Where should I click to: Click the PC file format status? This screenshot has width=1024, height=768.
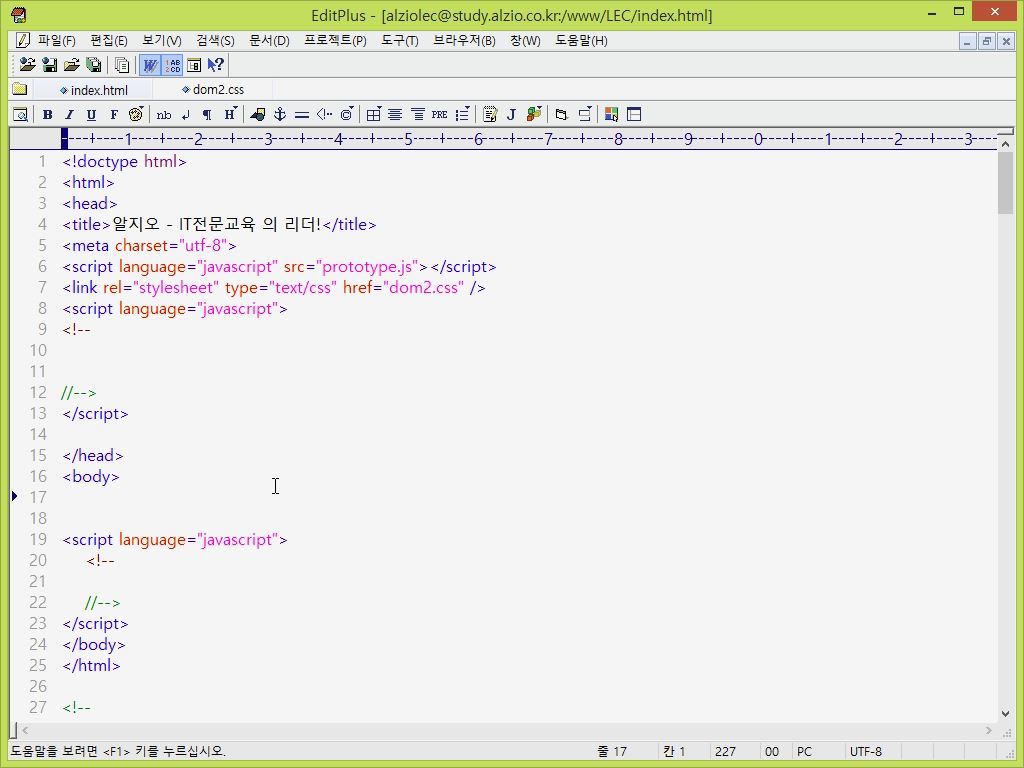tap(805, 752)
